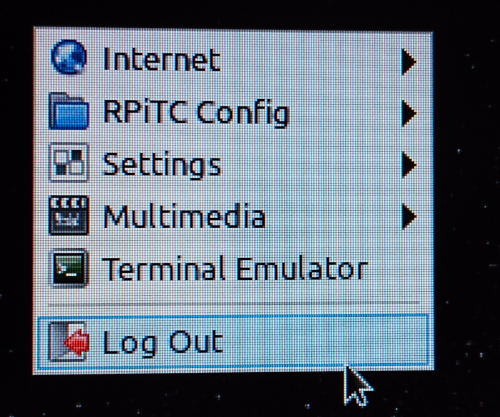Click the blue globe Internet icon
500x417 pixels.
coord(69,57)
